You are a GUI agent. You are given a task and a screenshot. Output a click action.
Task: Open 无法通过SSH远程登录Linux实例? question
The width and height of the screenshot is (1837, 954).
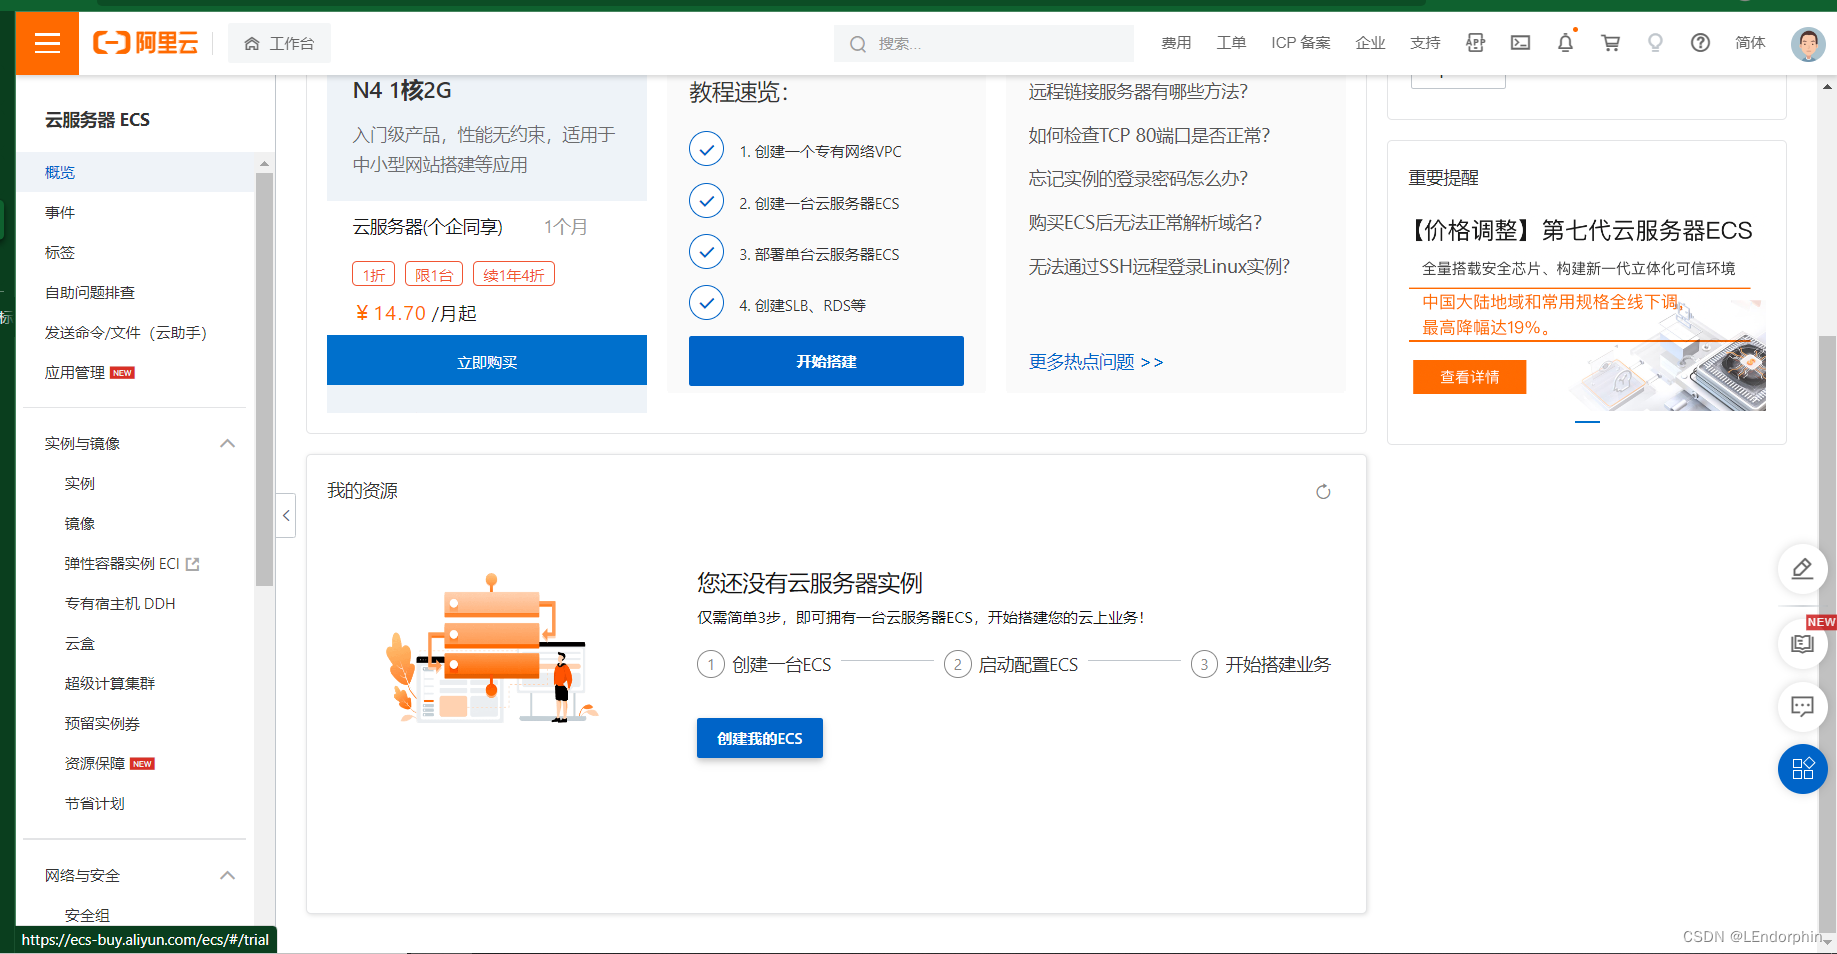(1159, 266)
